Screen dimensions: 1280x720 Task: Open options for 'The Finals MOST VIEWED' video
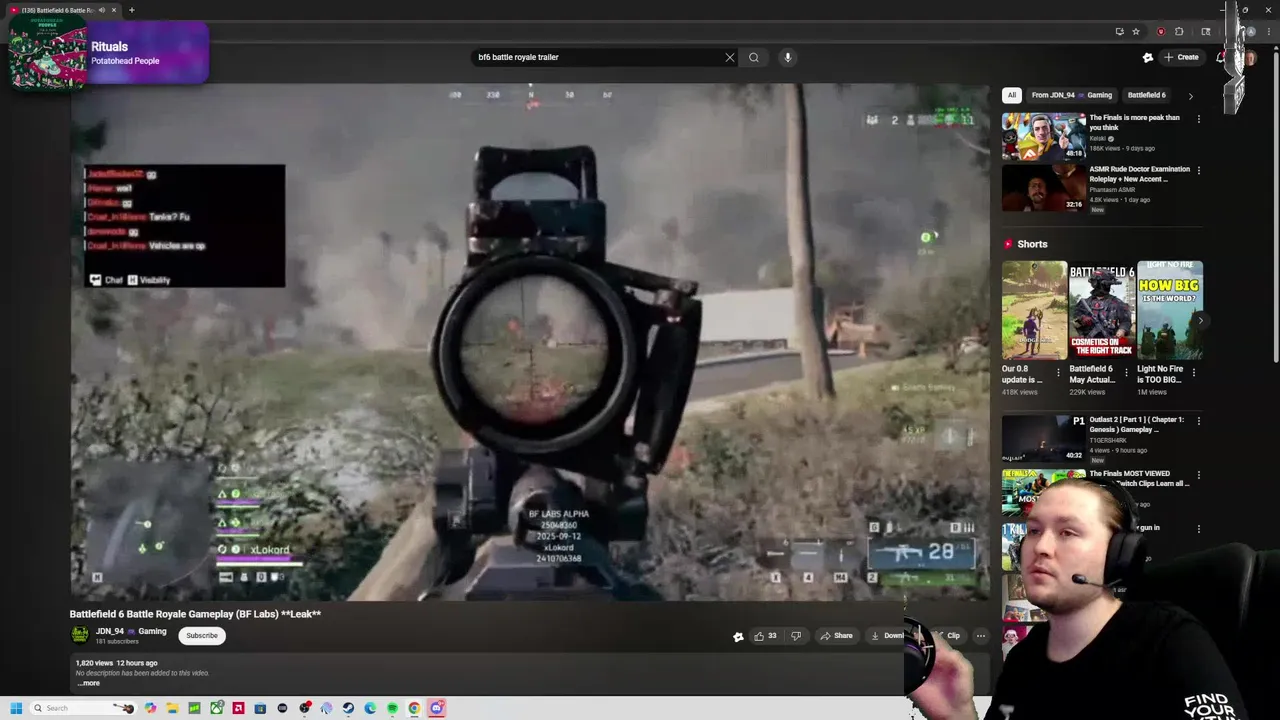pos(1198,475)
